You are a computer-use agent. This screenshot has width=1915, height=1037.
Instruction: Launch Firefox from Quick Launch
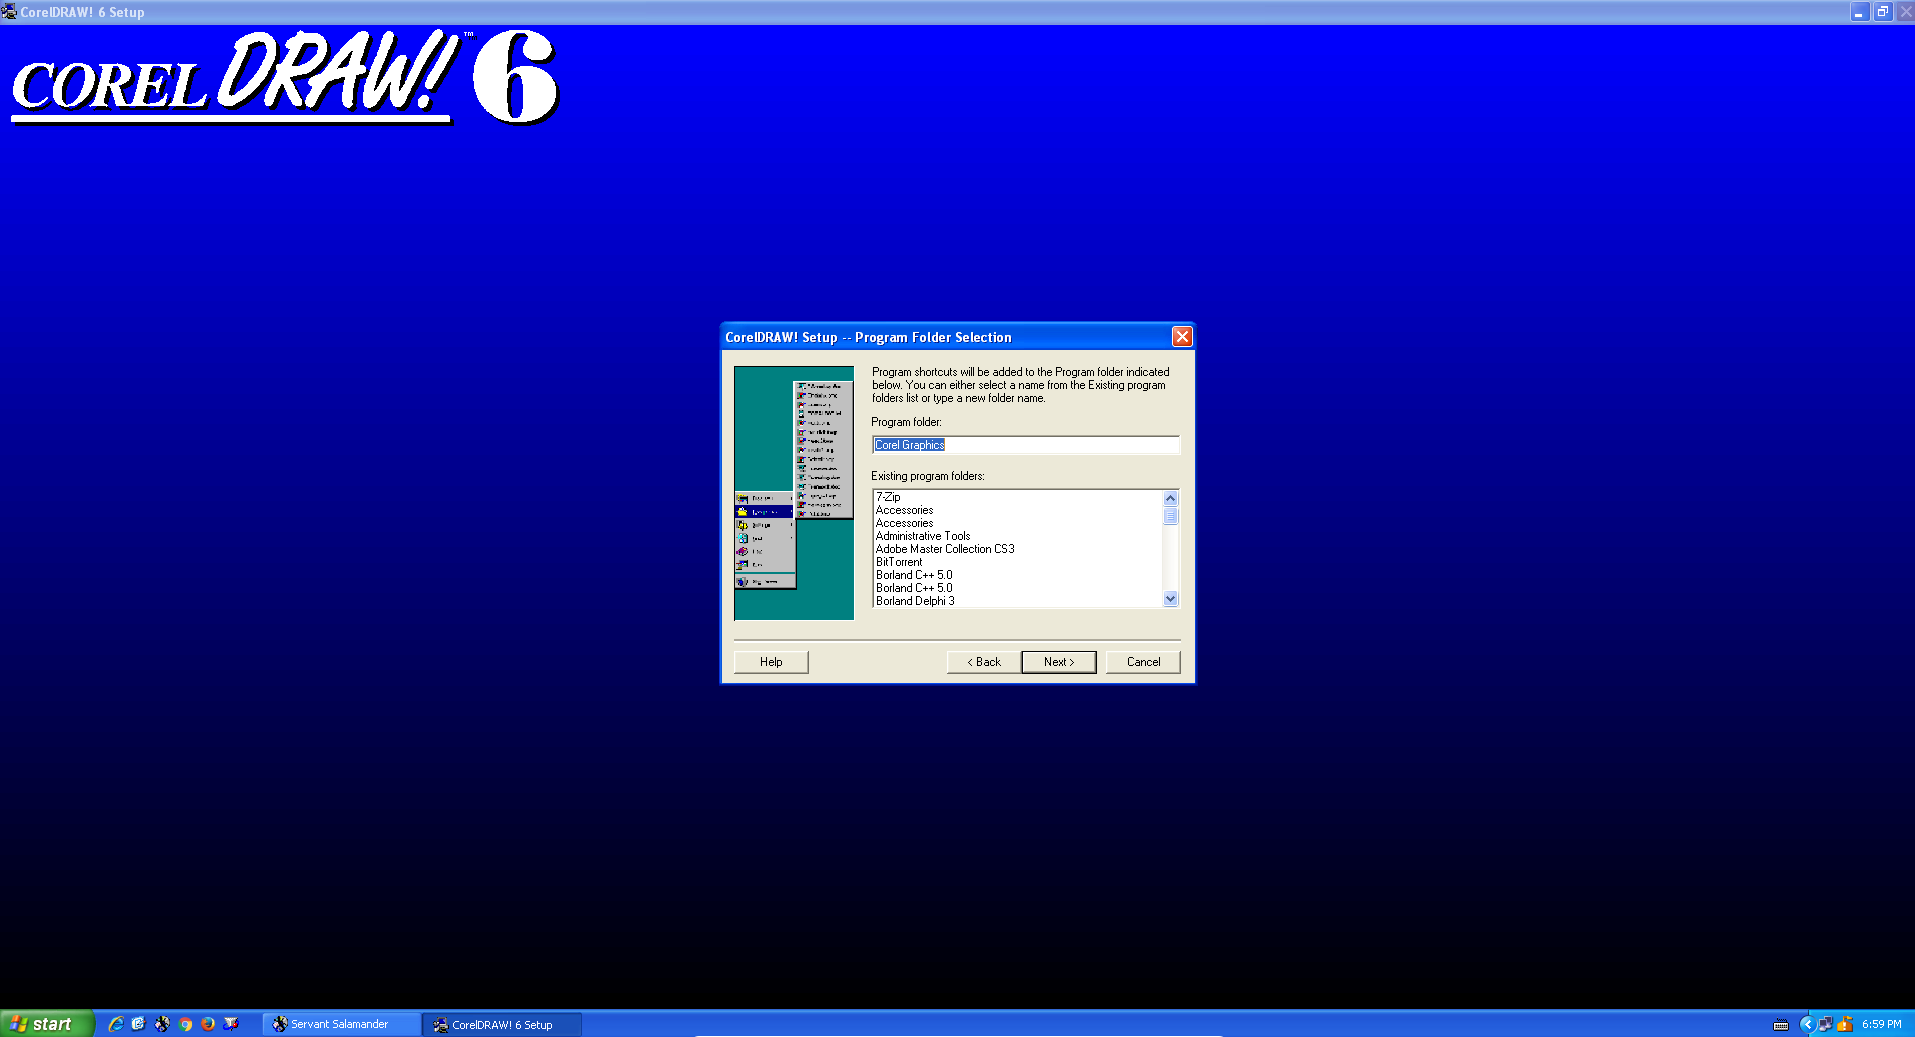208,1024
